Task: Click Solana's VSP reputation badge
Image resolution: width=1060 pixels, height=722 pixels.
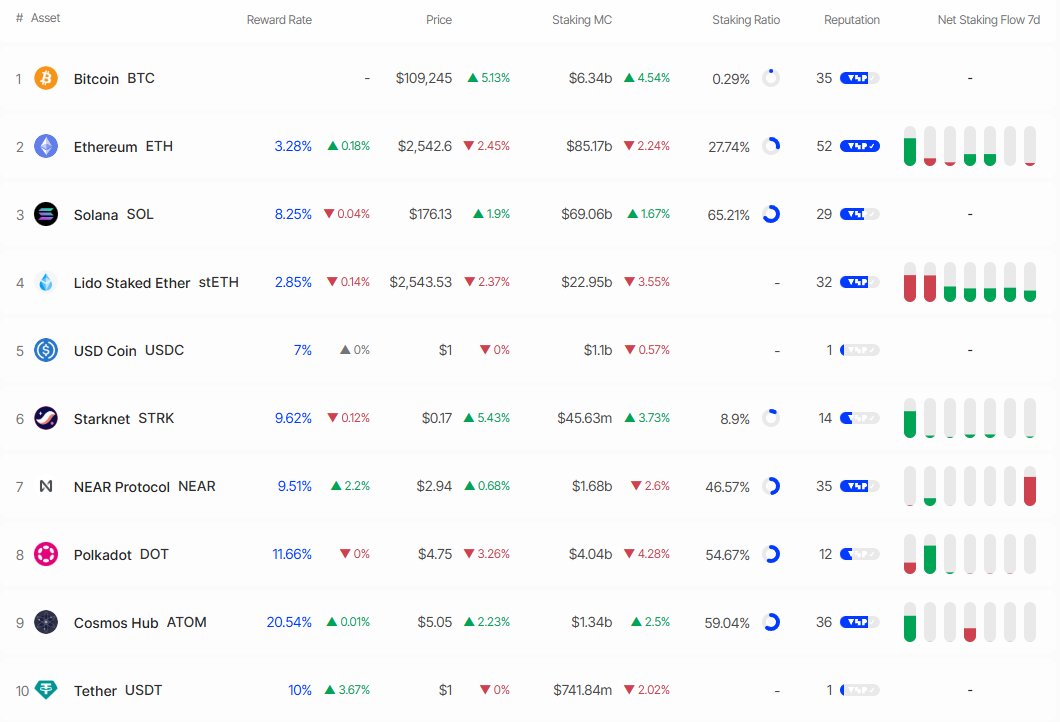Action: 859,214
